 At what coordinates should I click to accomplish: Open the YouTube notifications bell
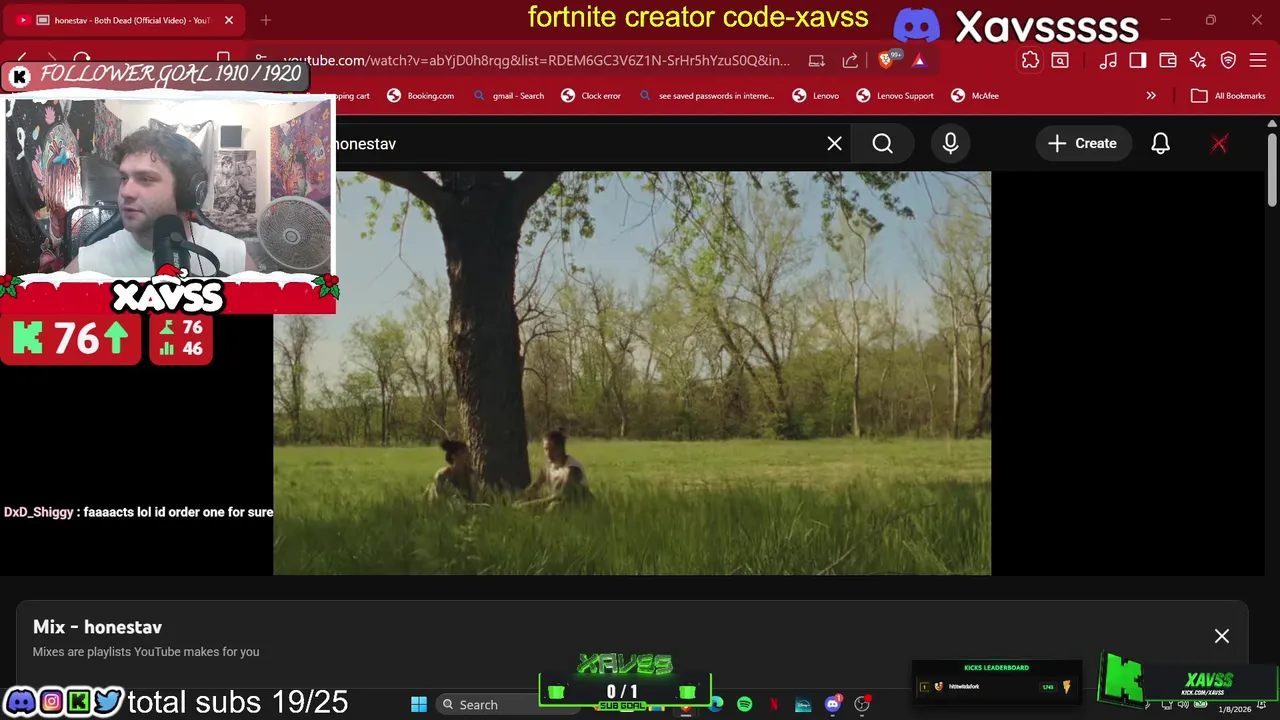point(1160,144)
